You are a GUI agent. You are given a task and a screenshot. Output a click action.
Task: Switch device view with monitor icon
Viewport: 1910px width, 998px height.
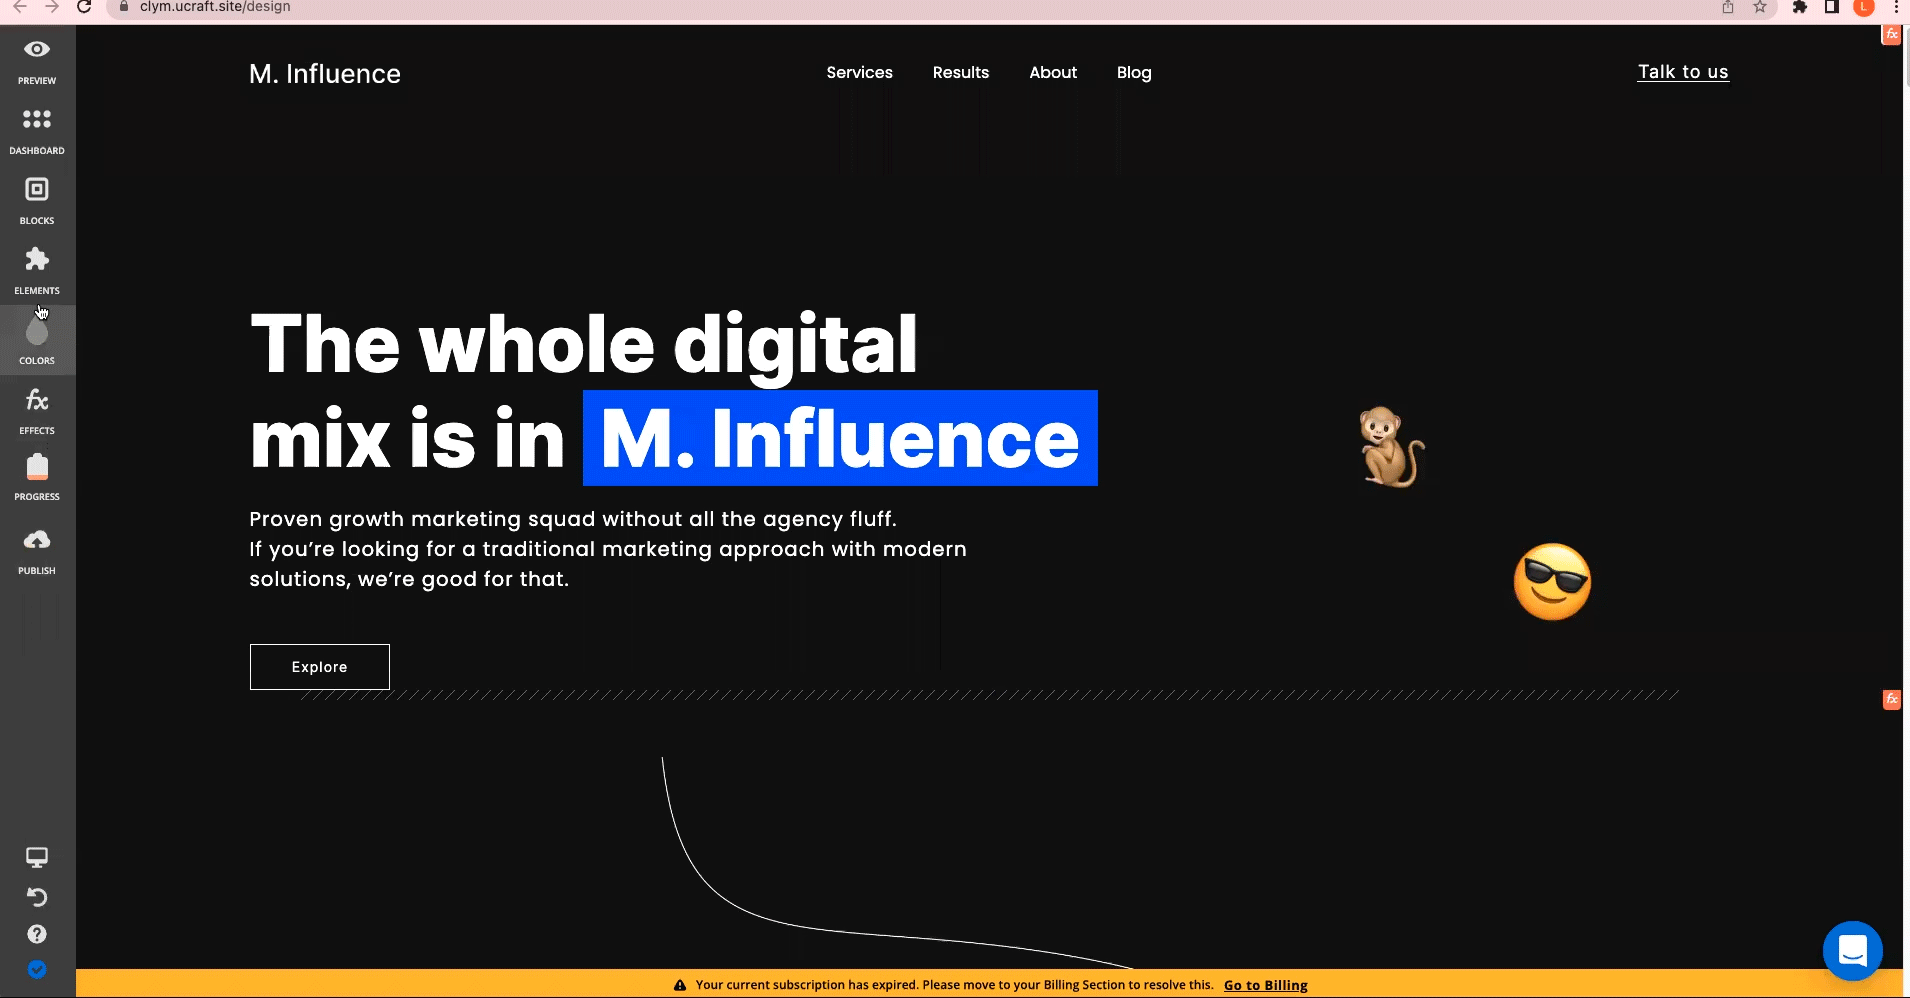pyautogui.click(x=37, y=857)
